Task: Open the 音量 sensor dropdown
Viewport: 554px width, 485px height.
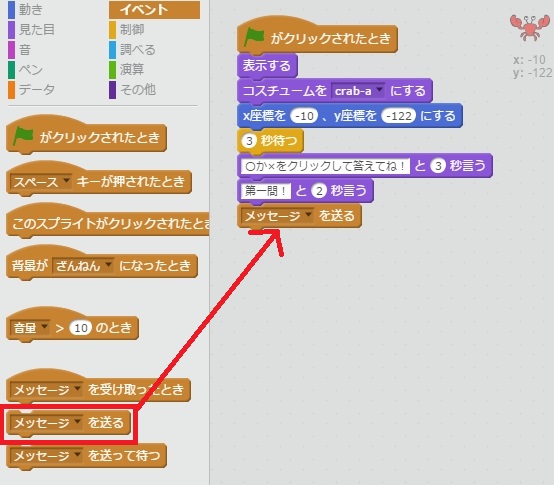Action: tap(30, 327)
